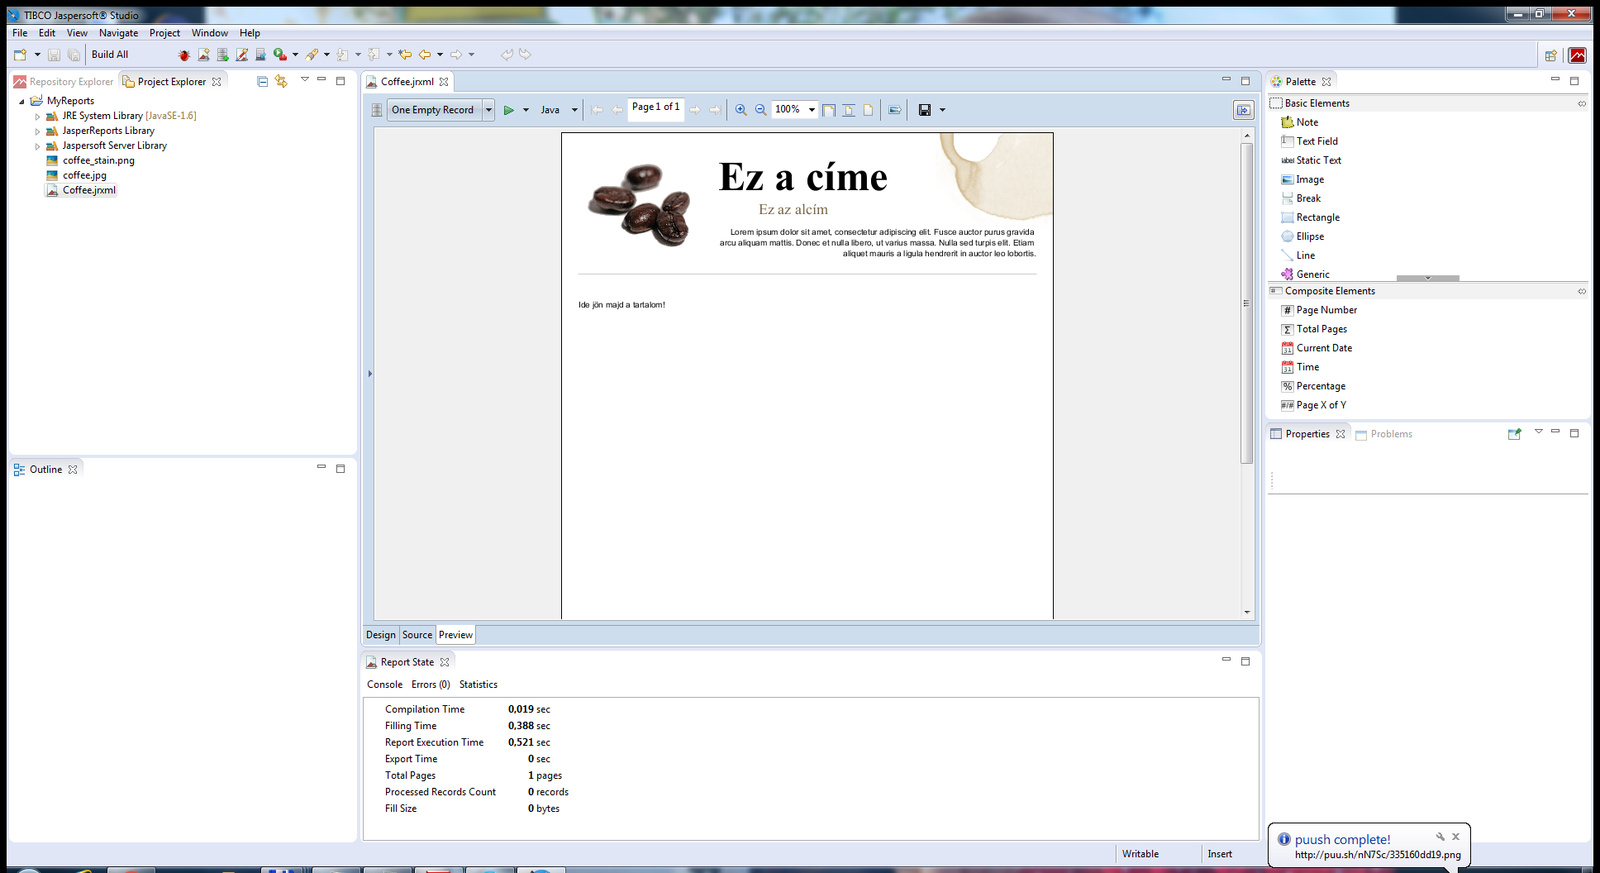Open the Console tab in Report State
The width and height of the screenshot is (1600, 873).
[385, 685]
